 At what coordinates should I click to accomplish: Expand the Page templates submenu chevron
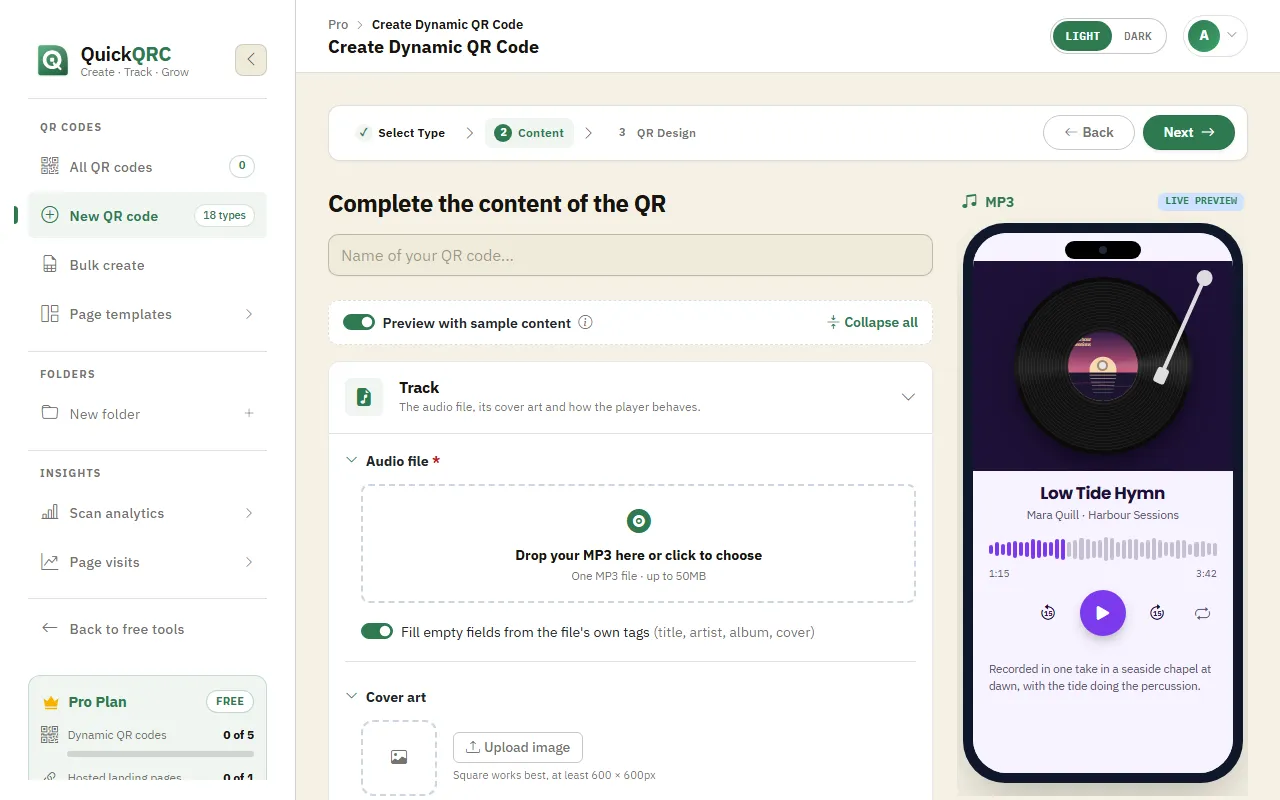click(x=249, y=314)
